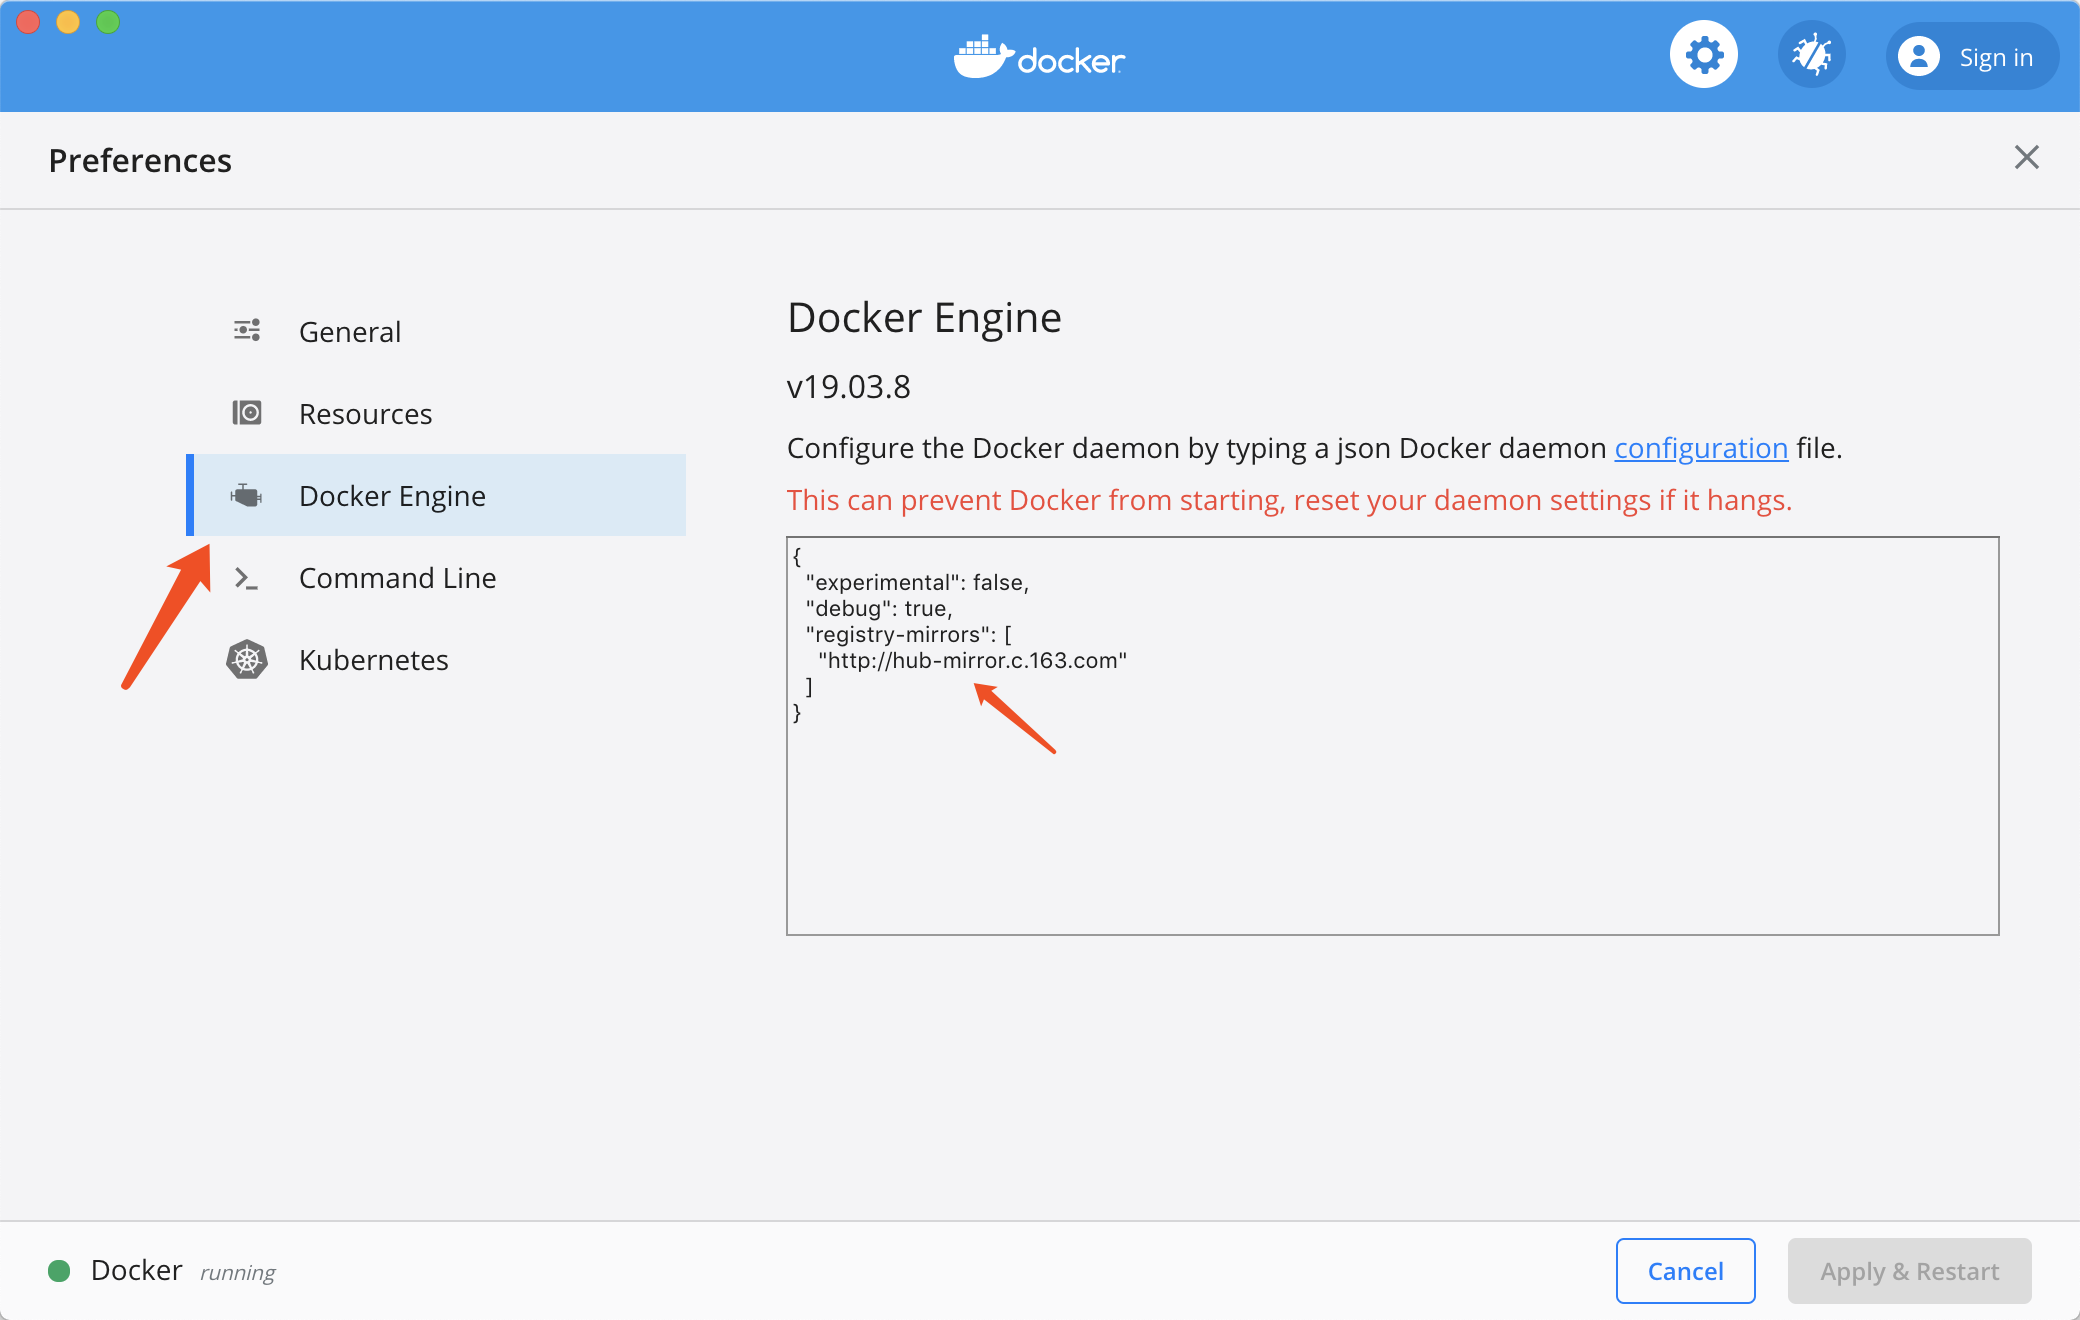Click the settings gear icon
Viewport: 2080px width, 1320px height.
point(1704,55)
